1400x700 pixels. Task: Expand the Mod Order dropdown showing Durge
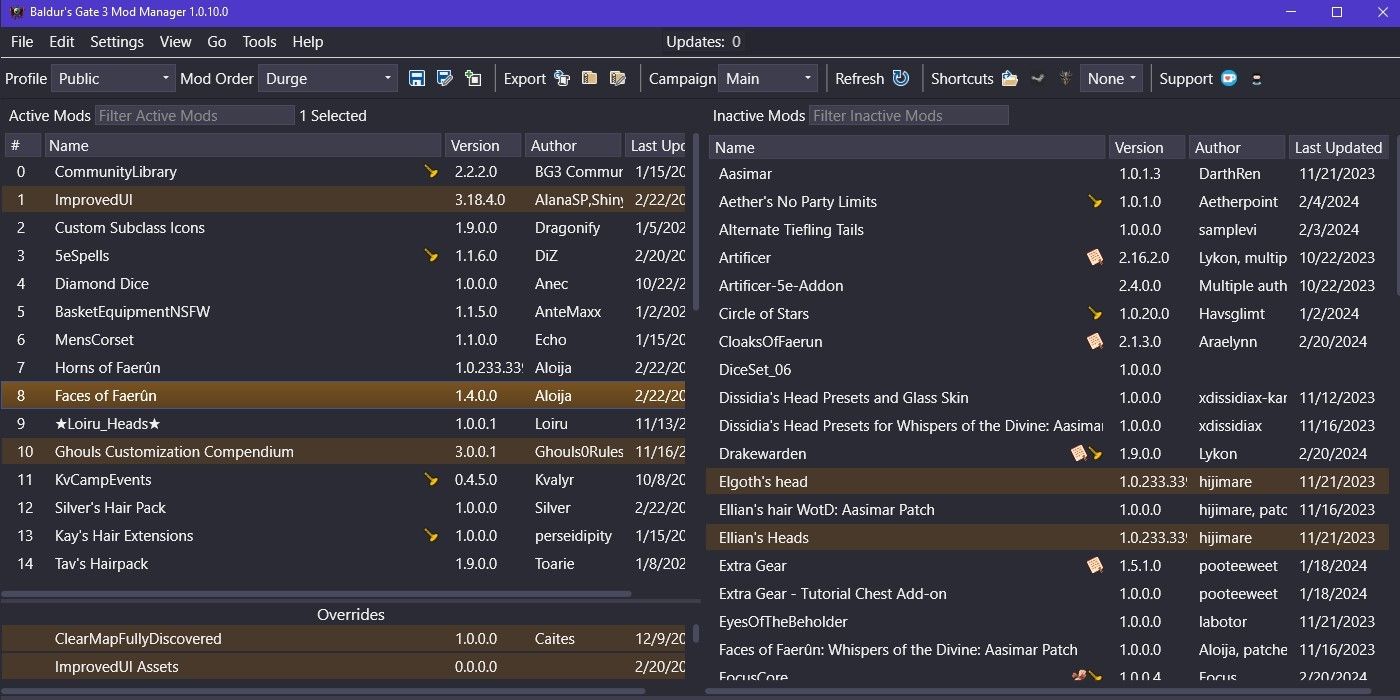(327, 78)
